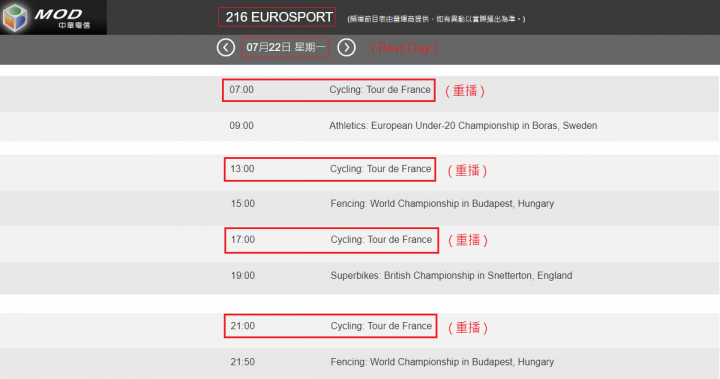Go to previous day with left arrow
720x379 pixels.
point(225,47)
